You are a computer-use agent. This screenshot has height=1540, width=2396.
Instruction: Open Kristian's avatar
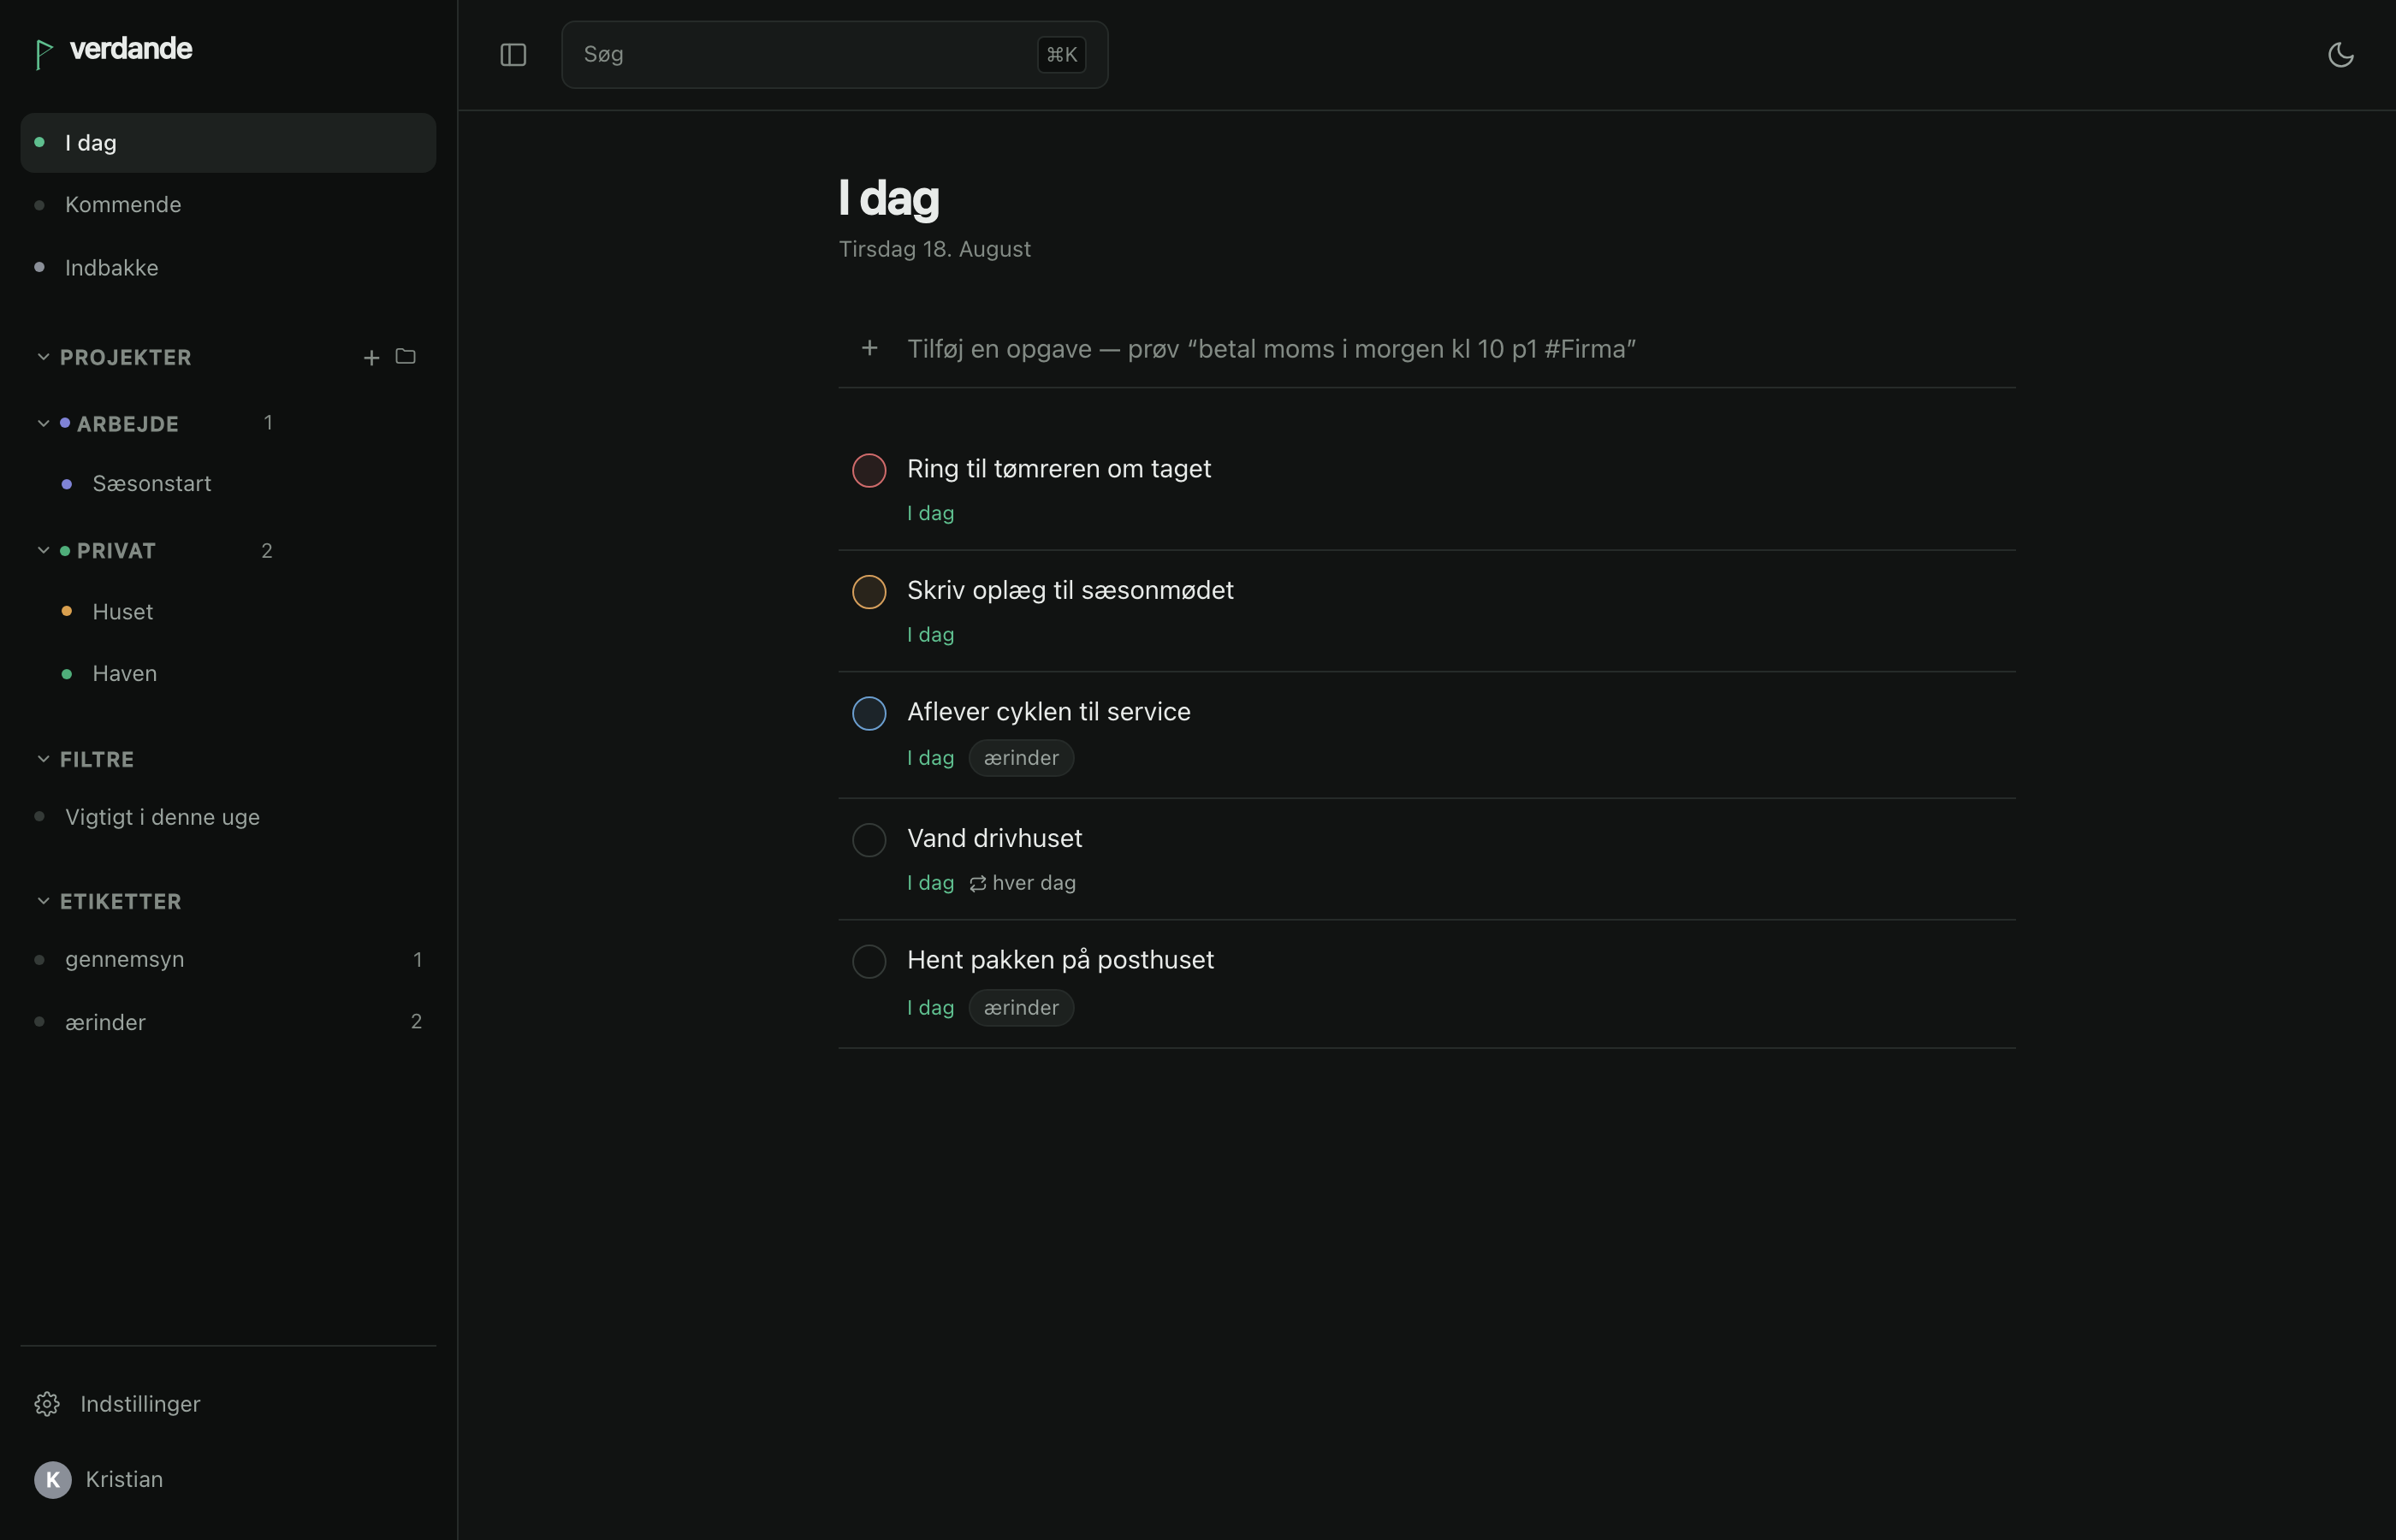pos(53,1479)
